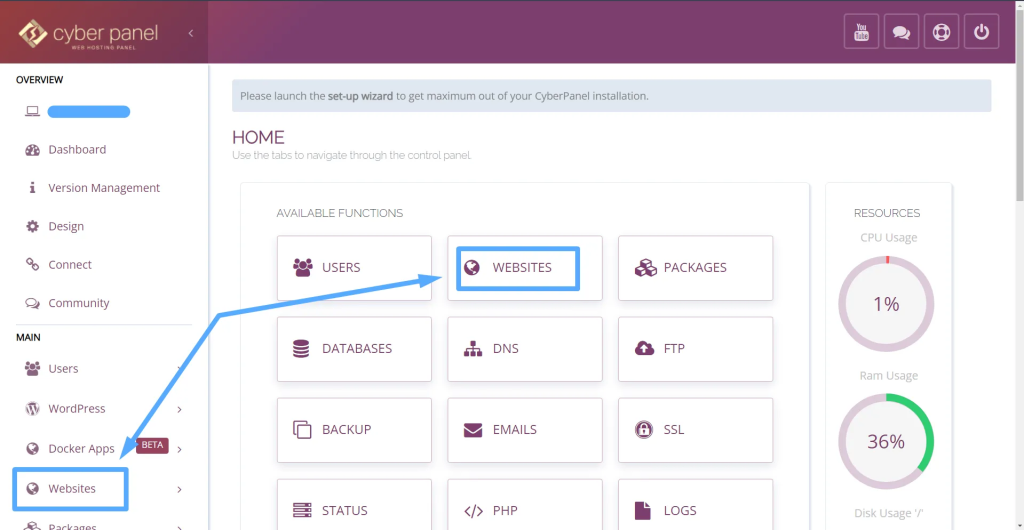Open the YouTube icon in header

(x=861, y=32)
